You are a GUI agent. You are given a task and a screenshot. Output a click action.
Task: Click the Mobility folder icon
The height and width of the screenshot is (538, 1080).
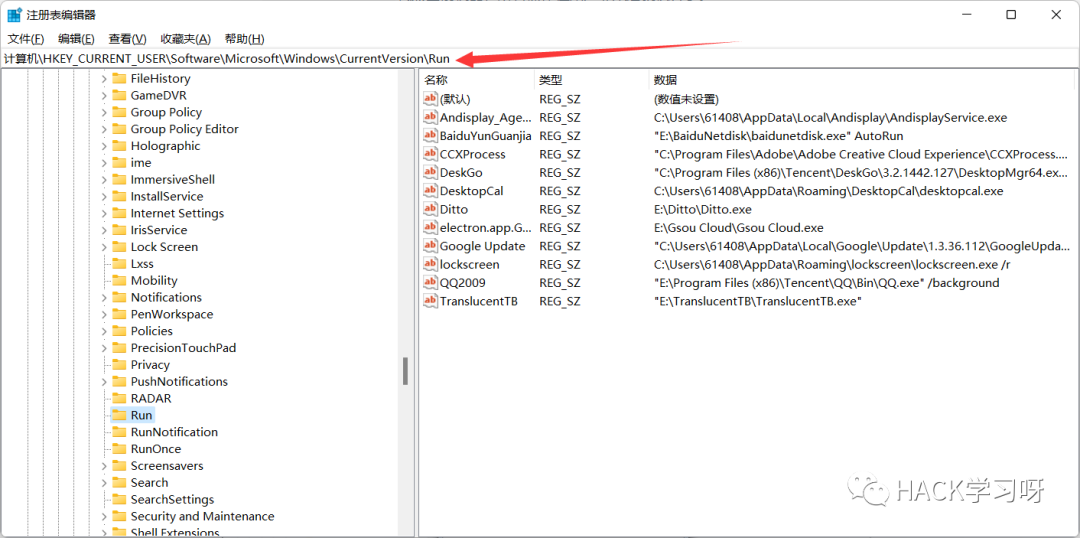(x=119, y=280)
